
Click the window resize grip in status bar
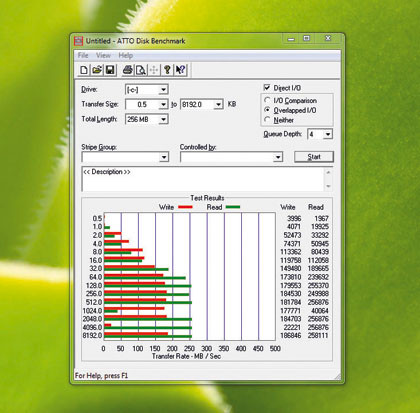337,376
